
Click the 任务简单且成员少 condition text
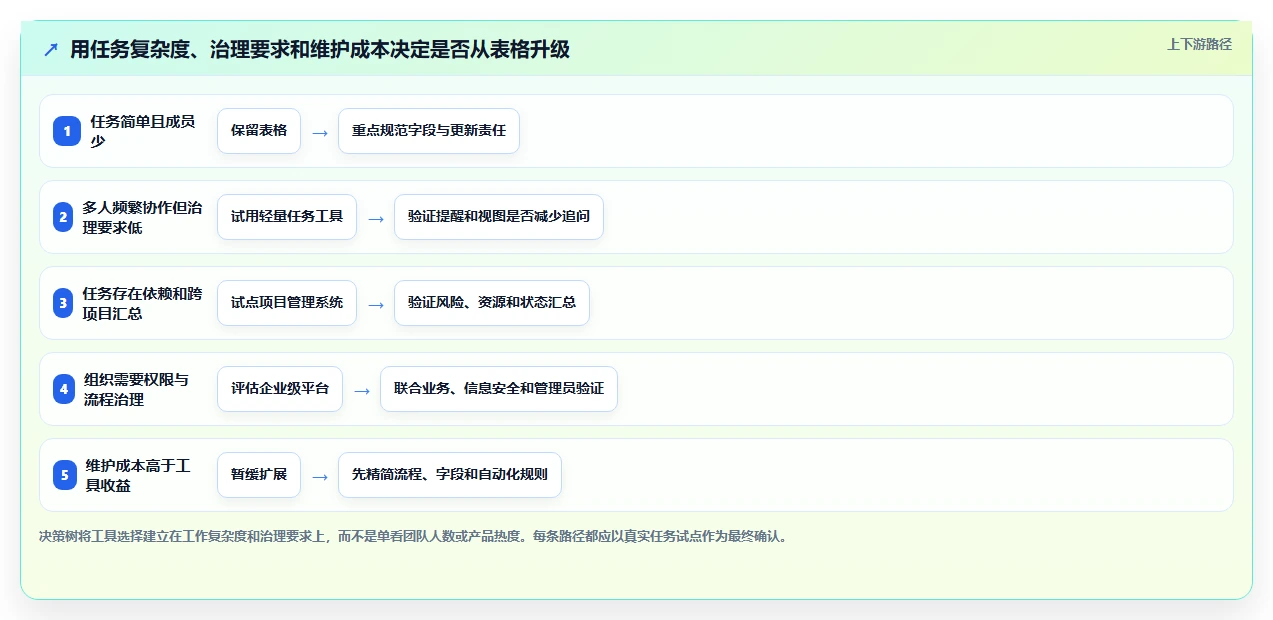click(x=143, y=131)
